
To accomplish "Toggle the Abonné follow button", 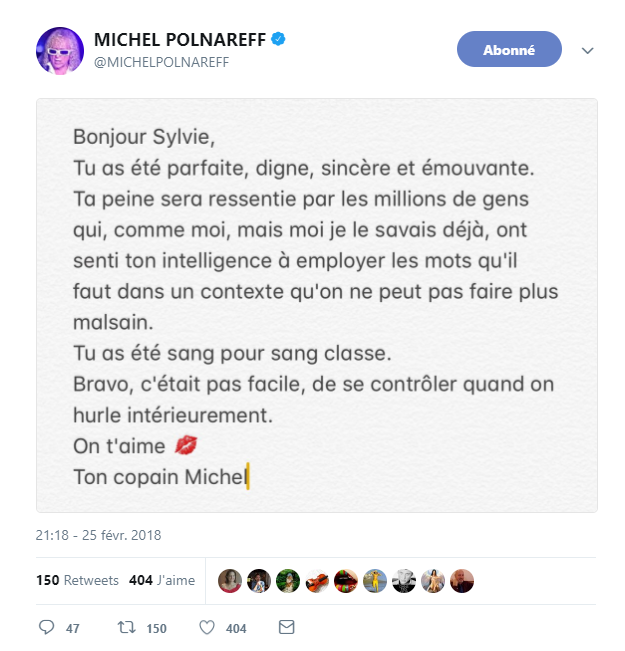I will (x=508, y=49).
